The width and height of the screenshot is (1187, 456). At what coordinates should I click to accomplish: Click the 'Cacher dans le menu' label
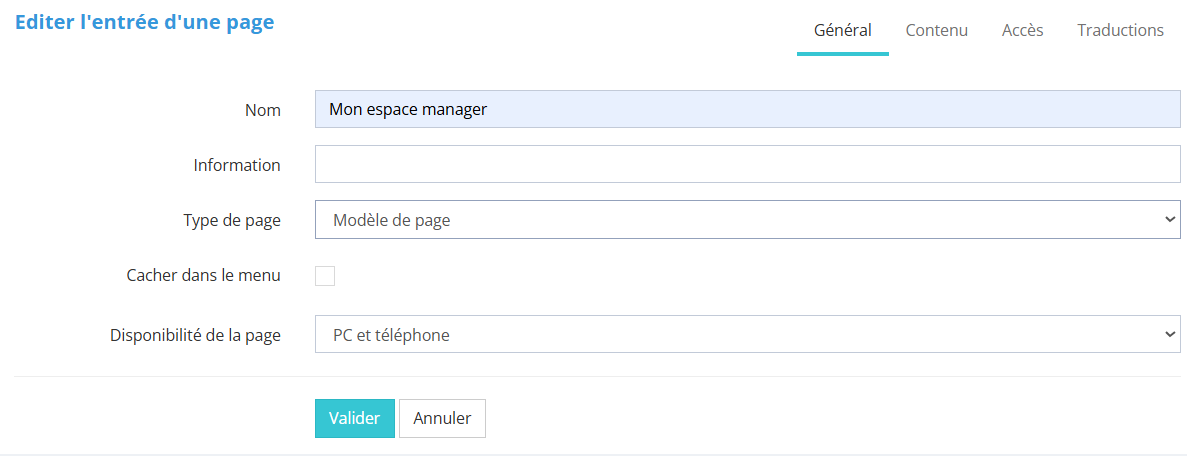(203, 276)
